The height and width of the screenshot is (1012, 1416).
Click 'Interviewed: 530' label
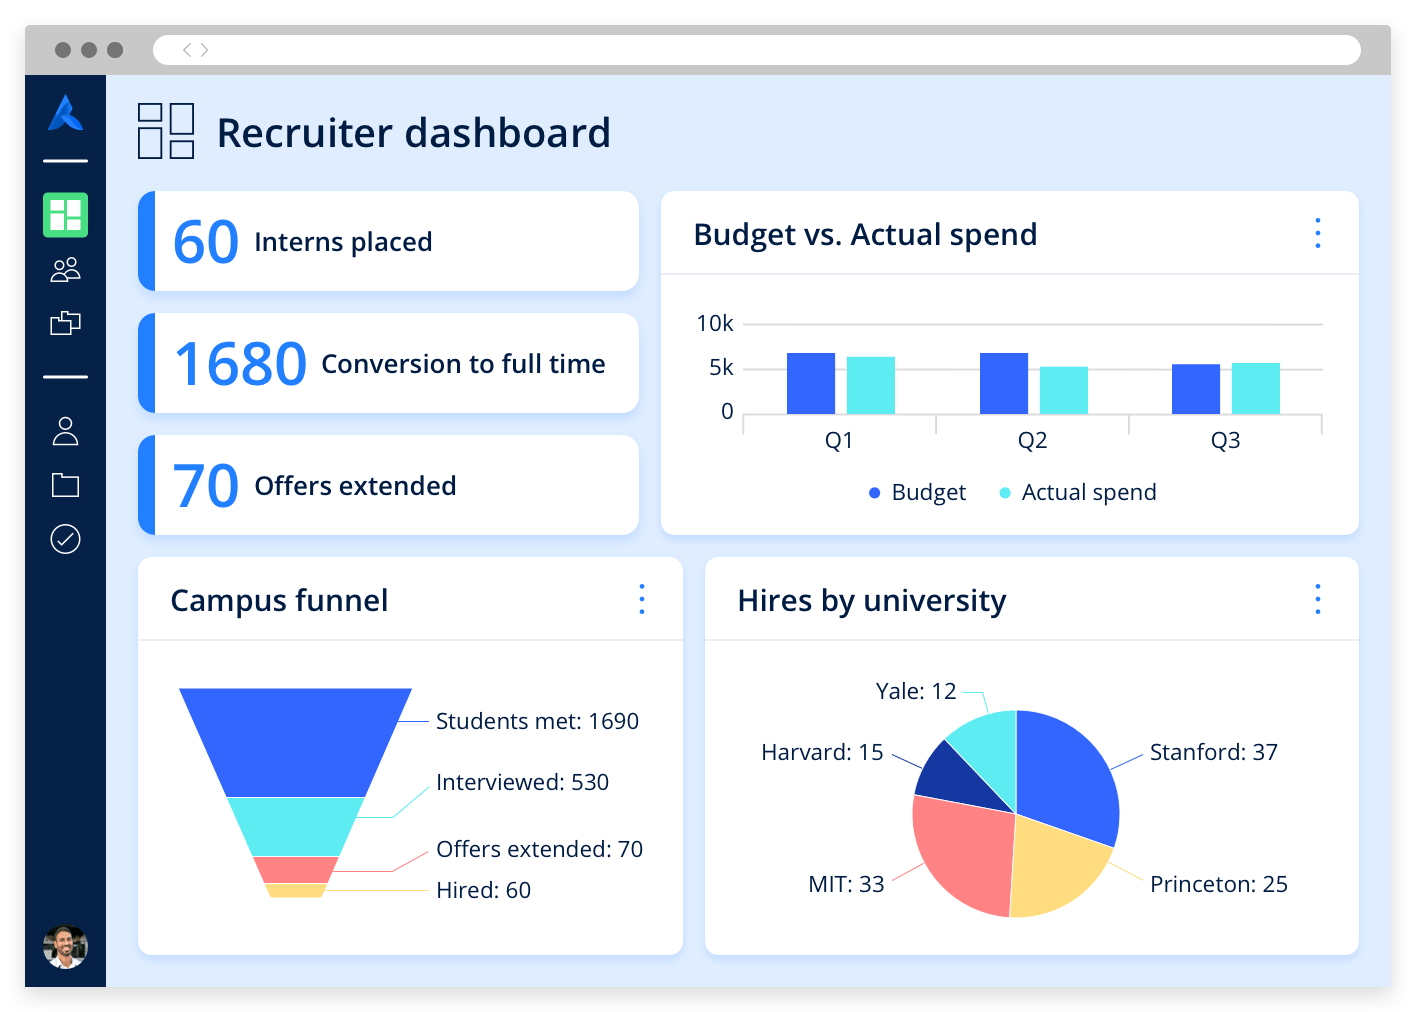pos(522,782)
